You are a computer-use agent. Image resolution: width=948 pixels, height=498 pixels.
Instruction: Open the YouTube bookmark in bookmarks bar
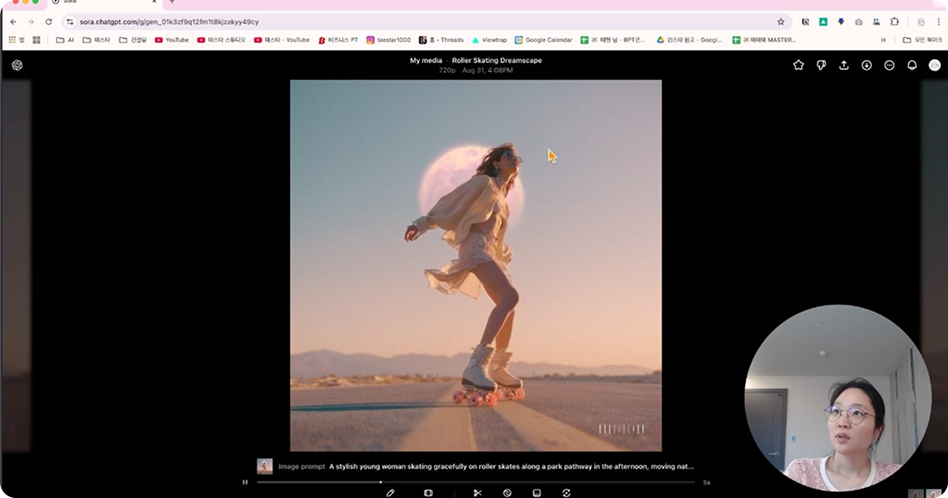pos(171,40)
